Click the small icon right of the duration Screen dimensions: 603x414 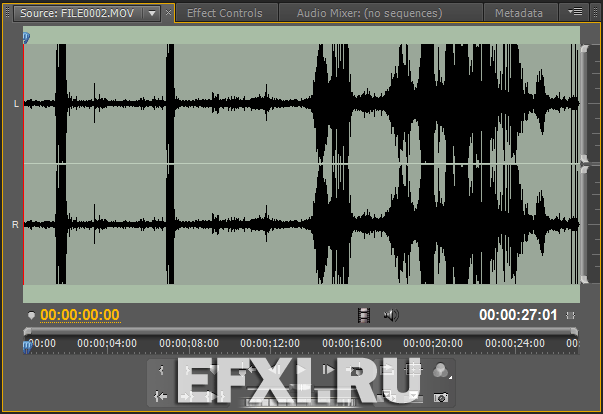tap(570, 316)
